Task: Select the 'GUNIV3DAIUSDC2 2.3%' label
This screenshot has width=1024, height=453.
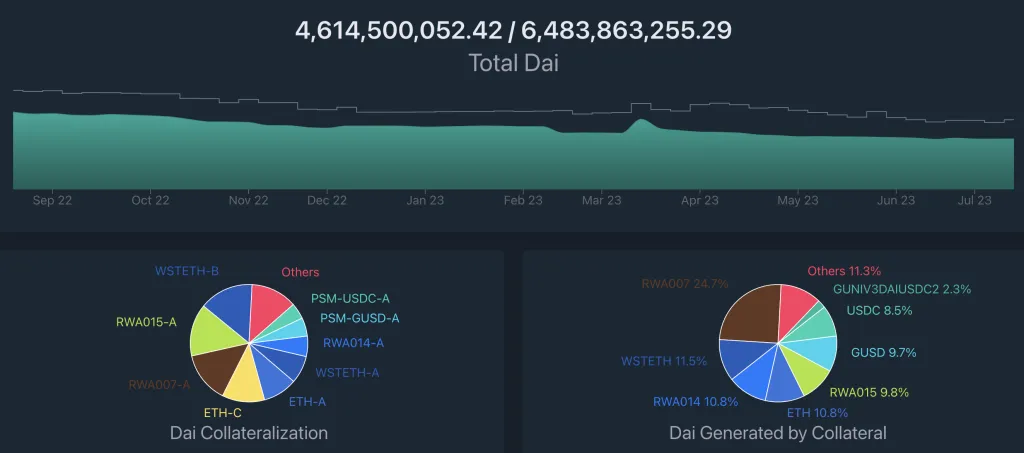Action: click(x=902, y=289)
